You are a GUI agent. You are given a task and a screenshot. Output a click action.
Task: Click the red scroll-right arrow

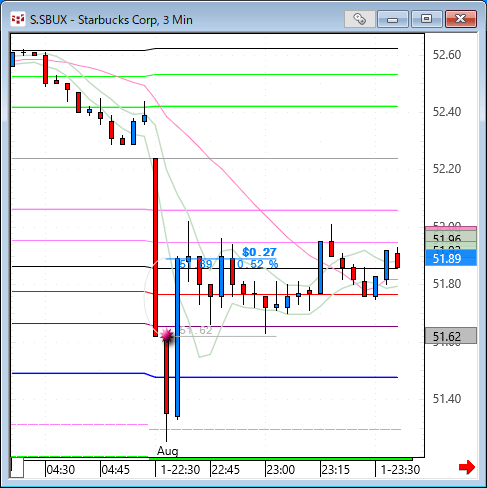click(467, 467)
